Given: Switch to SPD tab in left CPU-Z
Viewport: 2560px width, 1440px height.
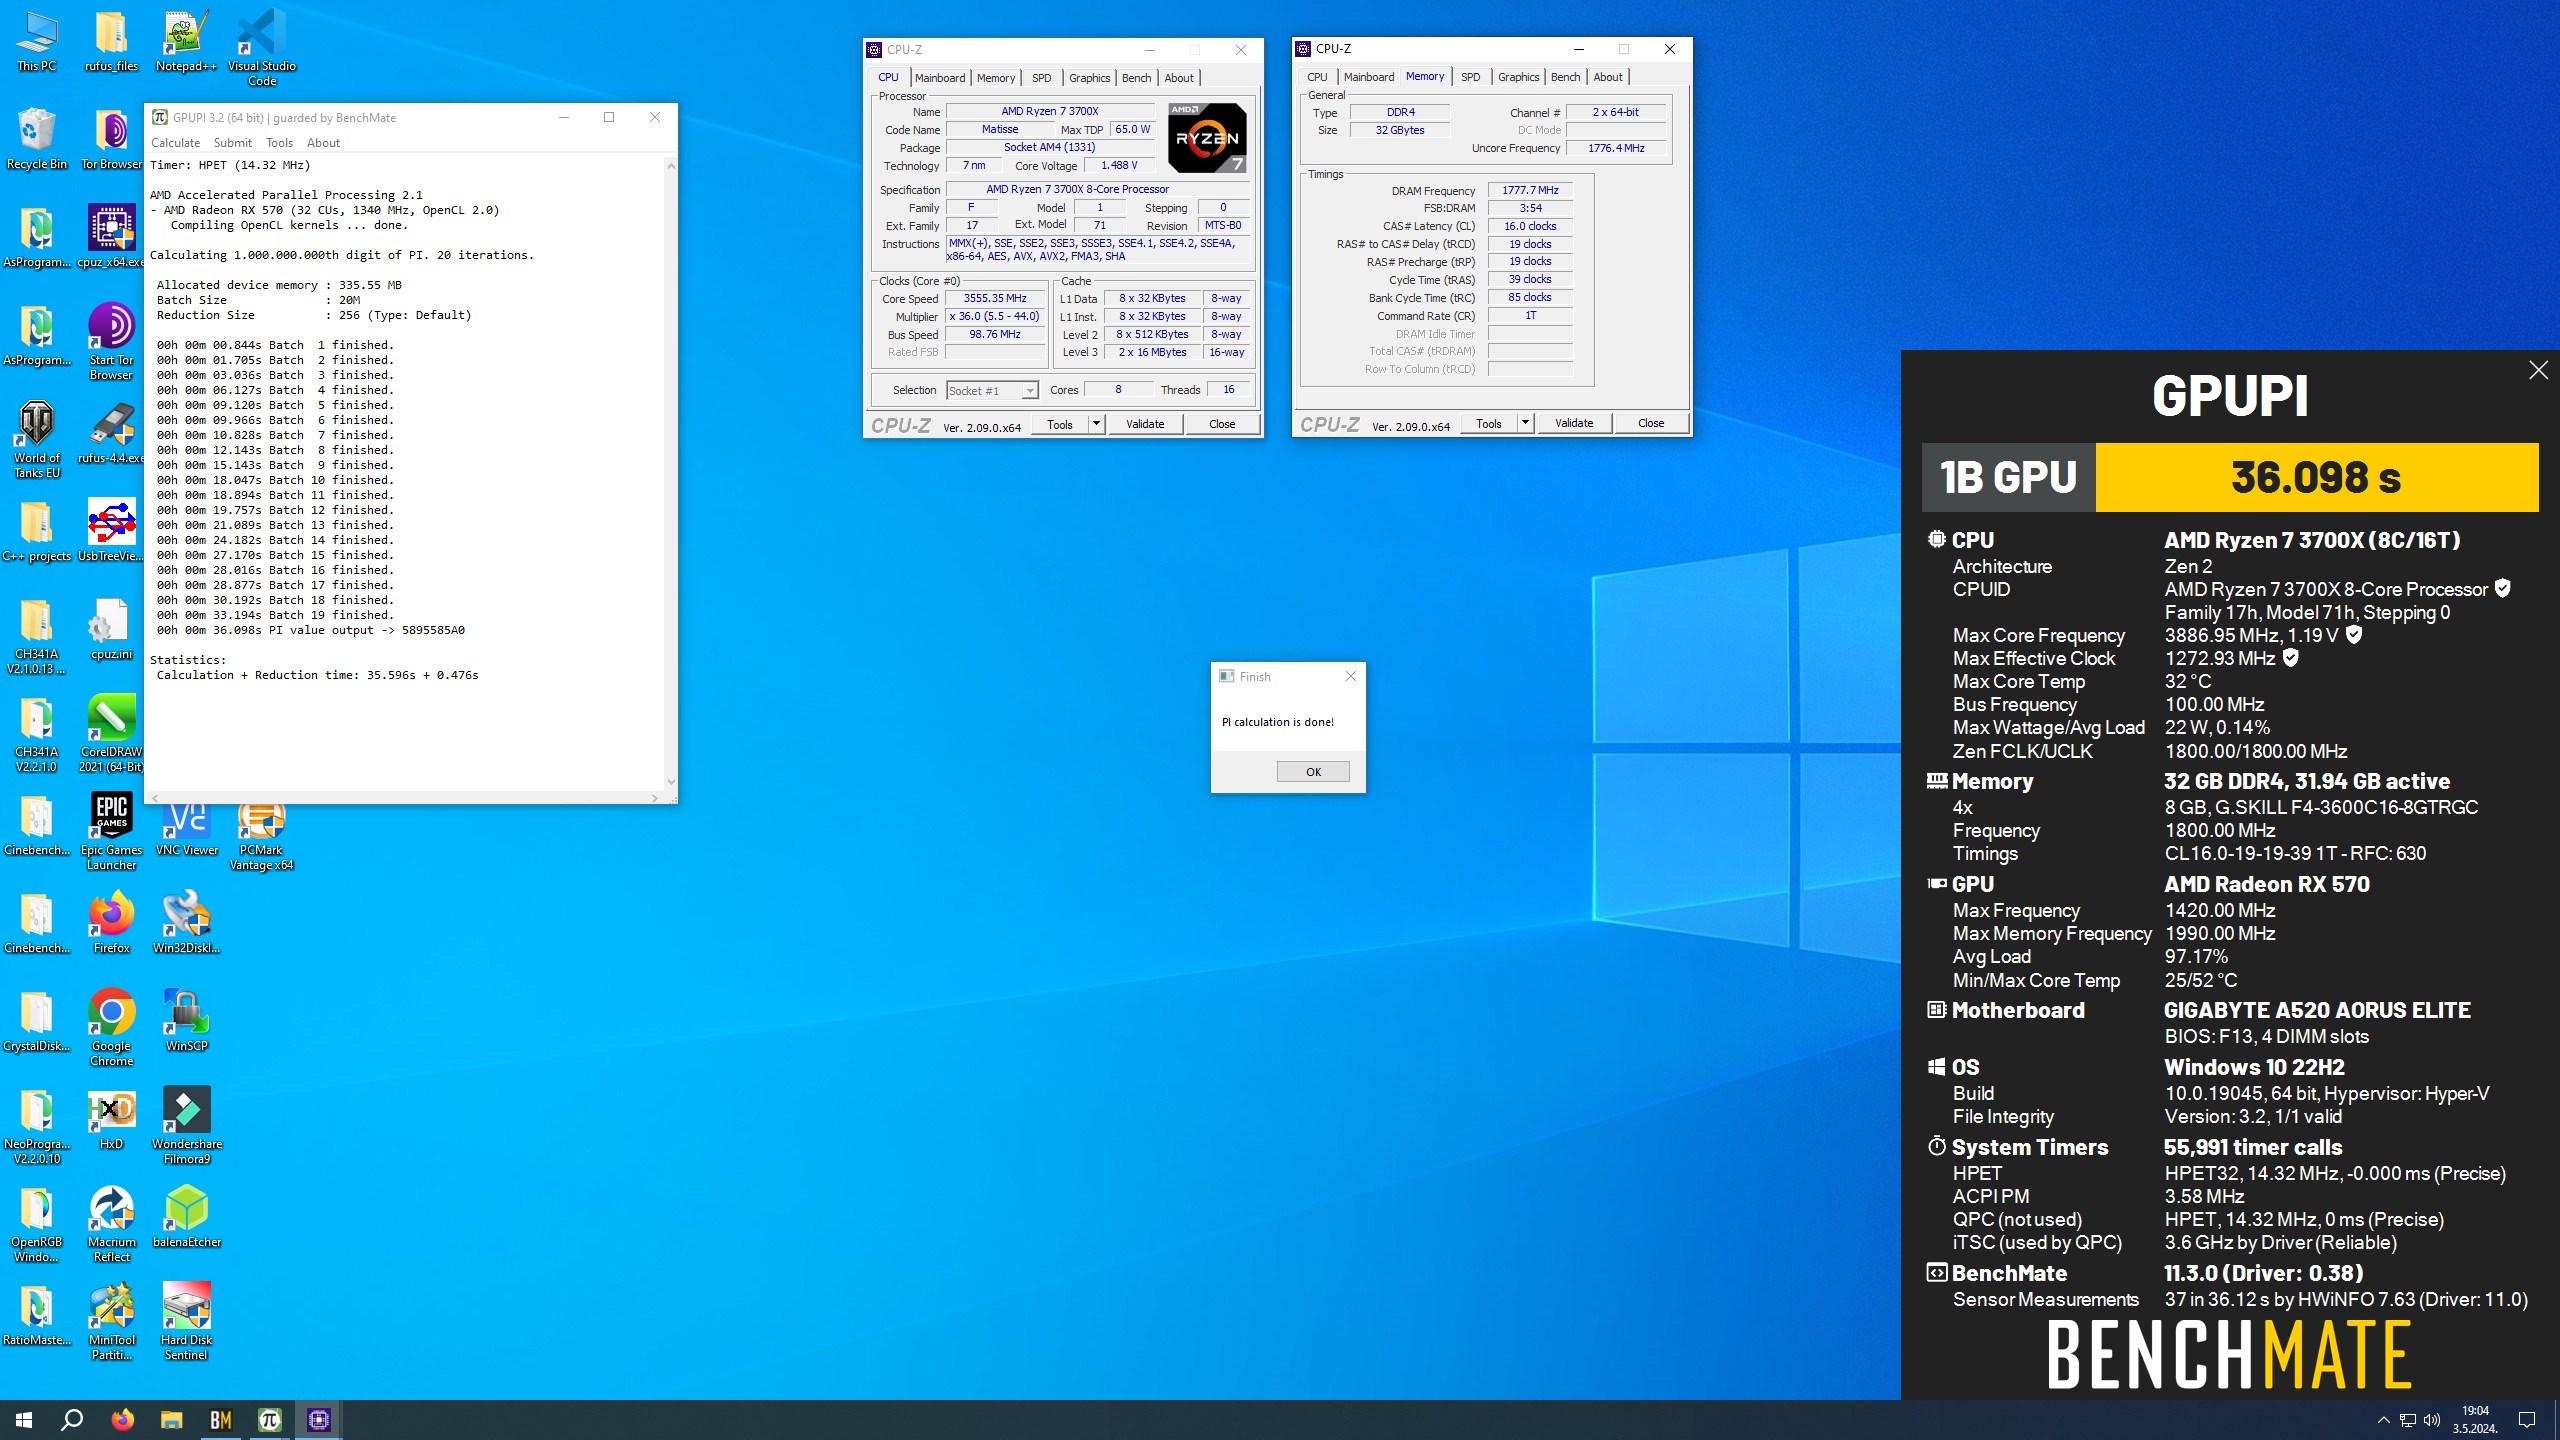Looking at the screenshot, I should coord(1042,78).
